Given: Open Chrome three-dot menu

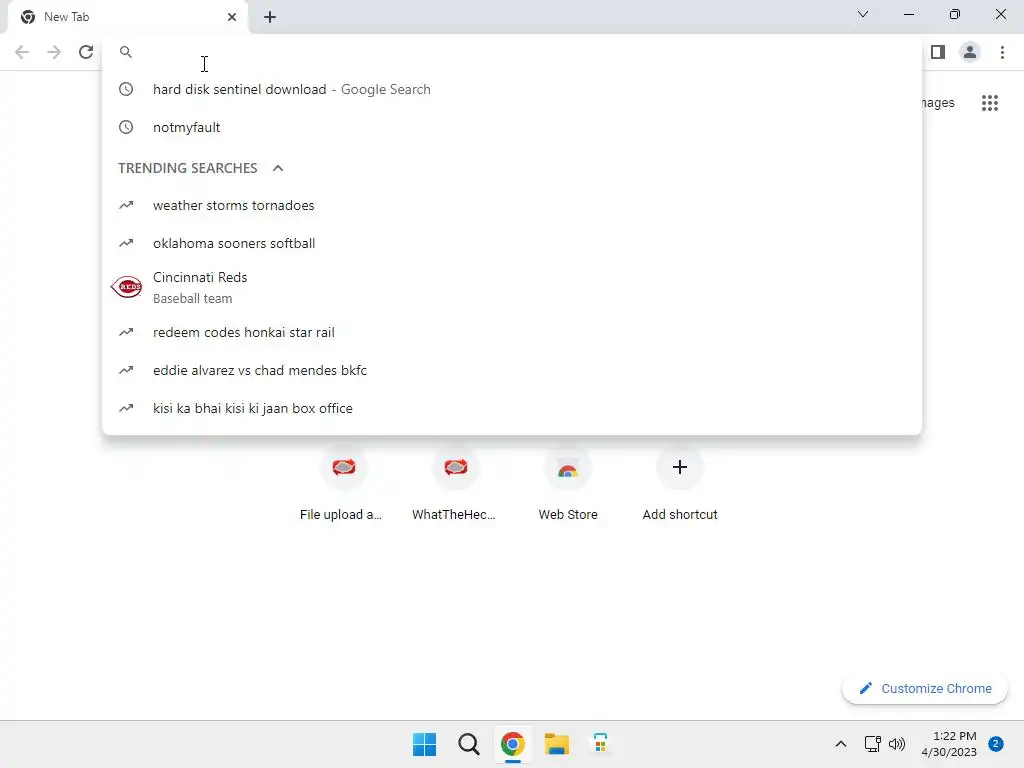Looking at the screenshot, I should pyautogui.click(x=1002, y=52).
